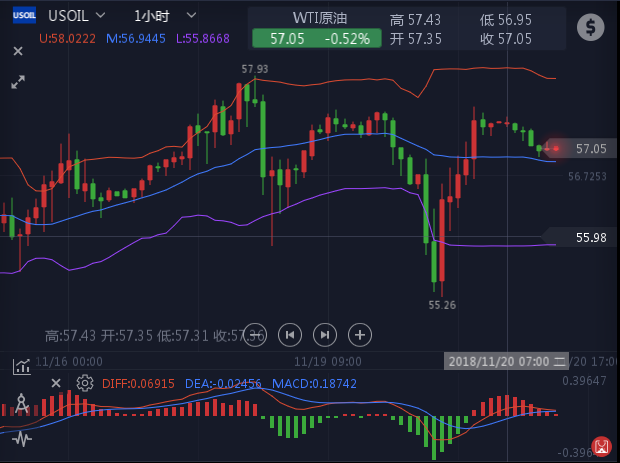The image size is (620, 463).
Task: Click the red icon at bottom right
Action: 602,447
